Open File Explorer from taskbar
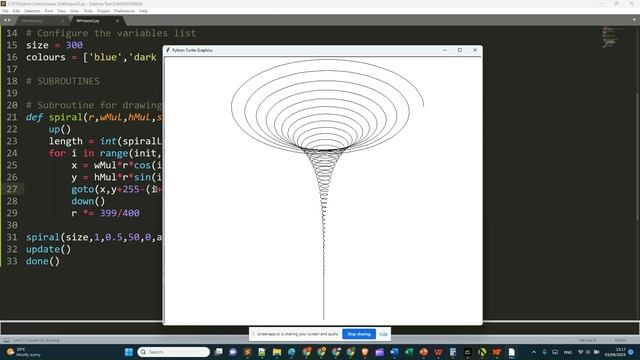Image resolution: width=640 pixels, height=360 pixels. click(x=277, y=352)
